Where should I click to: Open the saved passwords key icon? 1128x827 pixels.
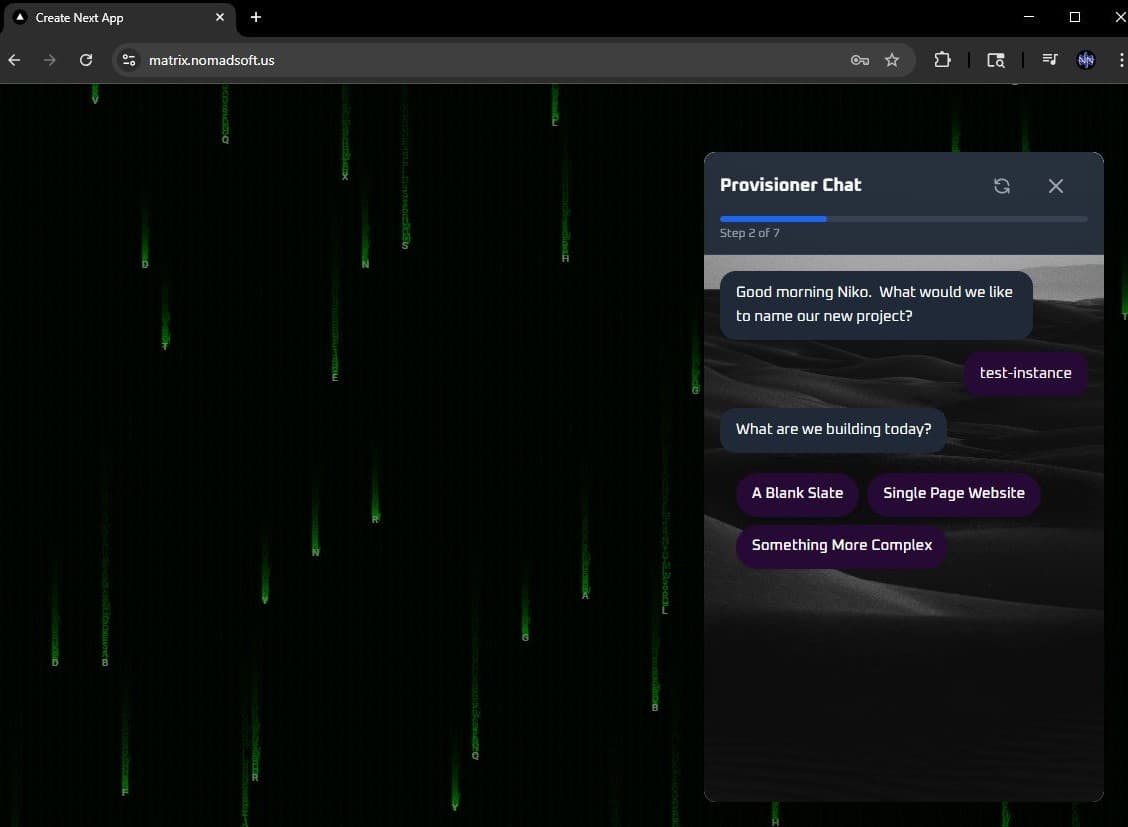tap(859, 60)
